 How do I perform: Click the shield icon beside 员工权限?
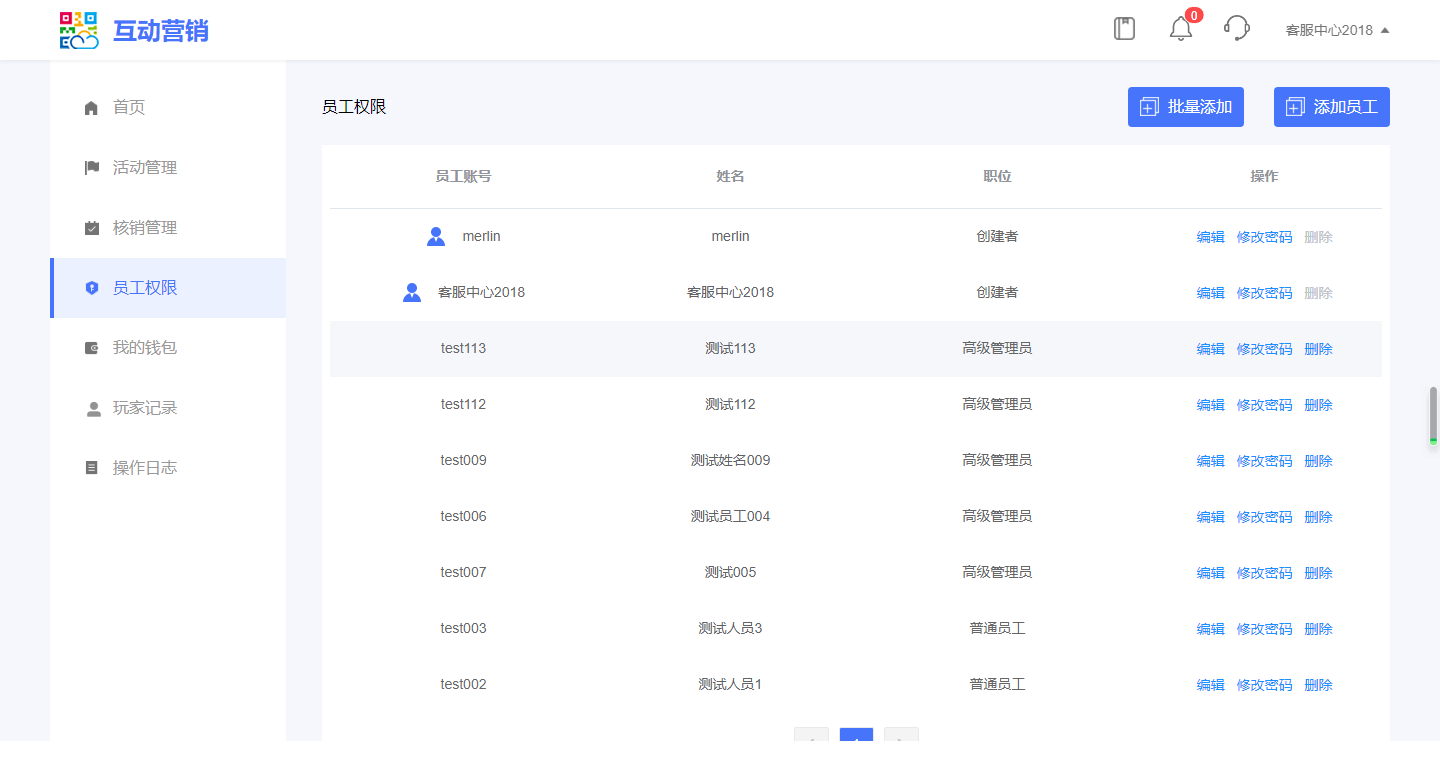click(92, 288)
